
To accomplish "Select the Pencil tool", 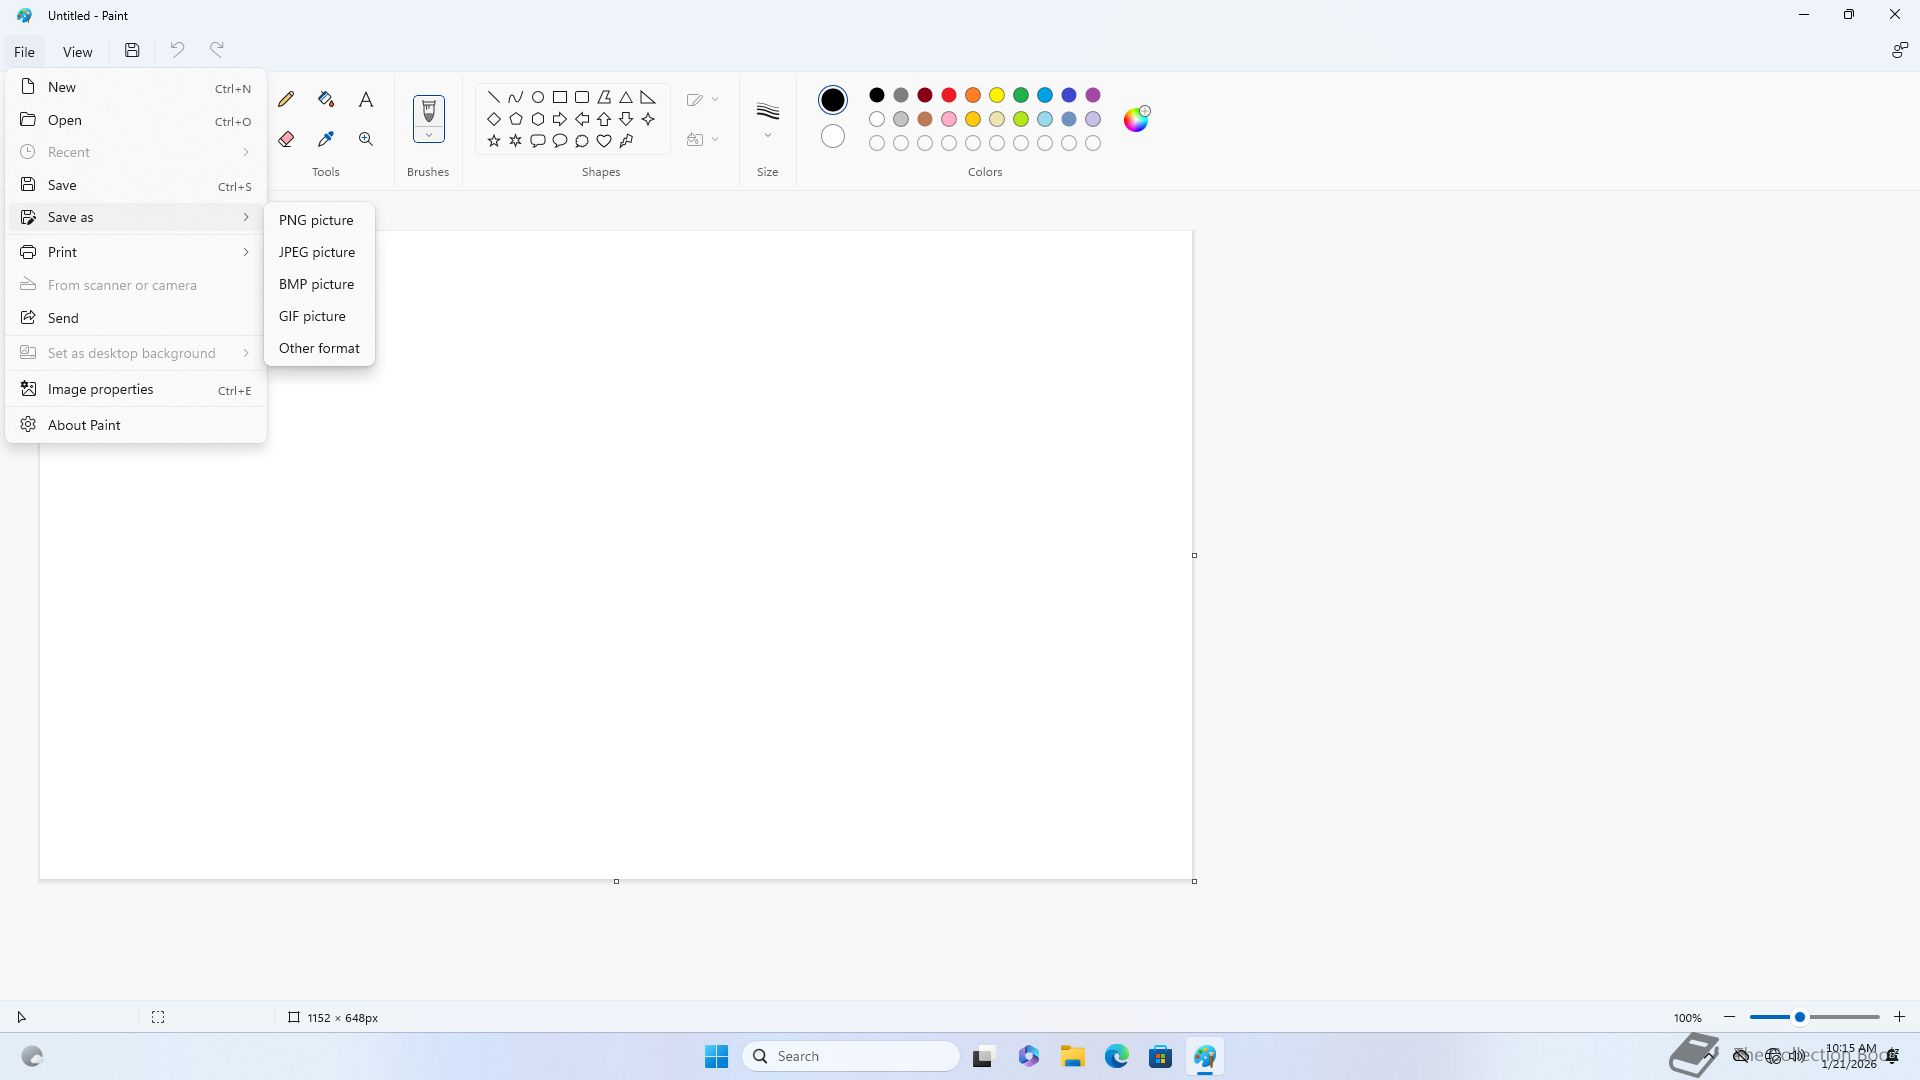I will [x=286, y=99].
